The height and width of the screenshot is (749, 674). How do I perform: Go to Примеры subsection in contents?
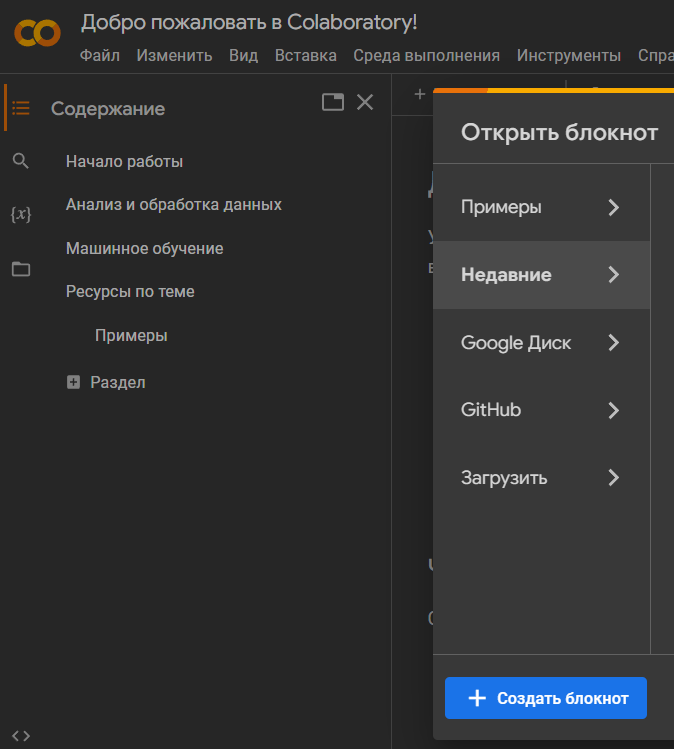(131, 335)
